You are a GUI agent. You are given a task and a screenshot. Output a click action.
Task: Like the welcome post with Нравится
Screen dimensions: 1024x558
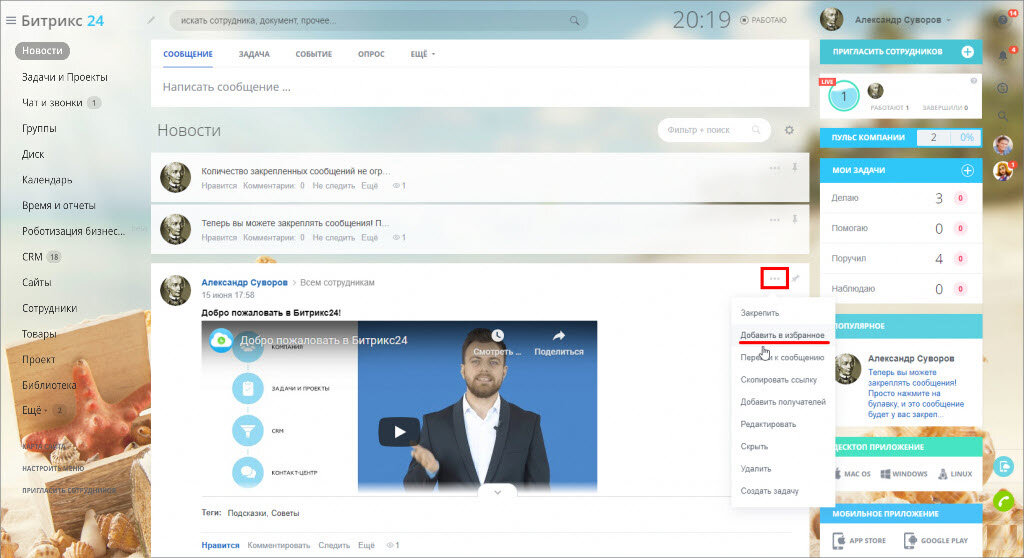(x=220, y=545)
